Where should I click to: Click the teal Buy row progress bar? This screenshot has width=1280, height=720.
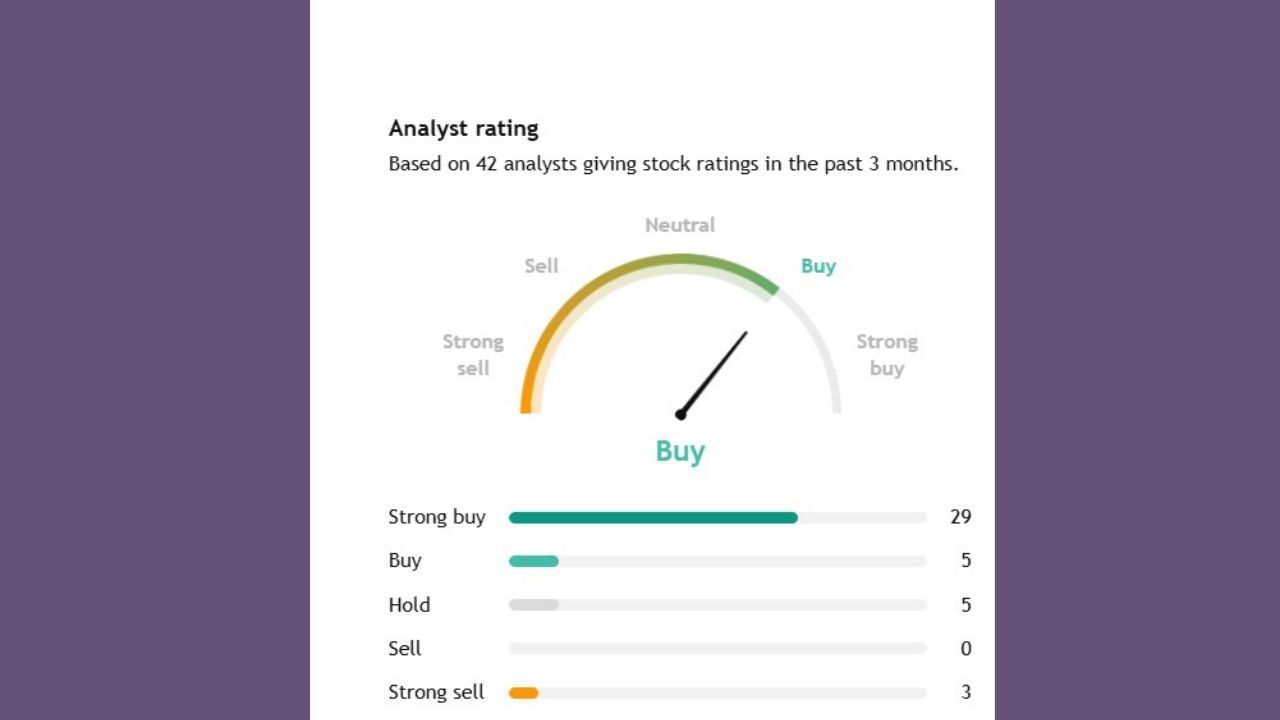(x=533, y=561)
